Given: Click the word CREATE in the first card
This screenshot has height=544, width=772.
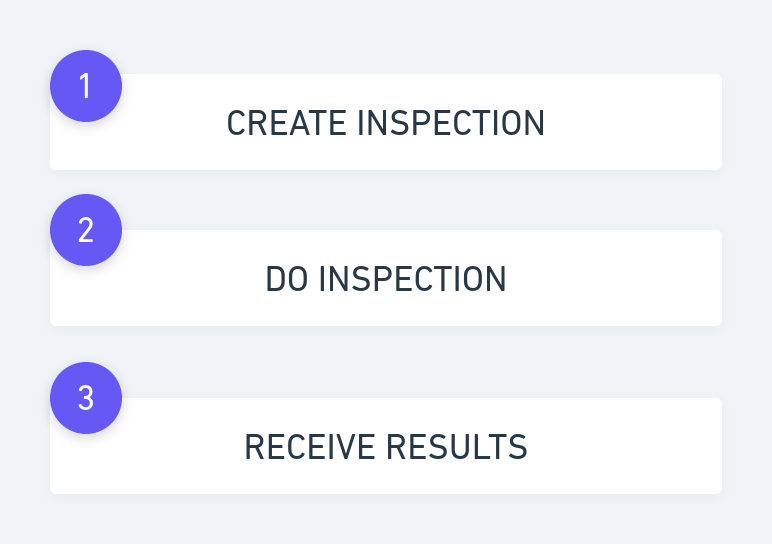Looking at the screenshot, I should (x=287, y=123).
